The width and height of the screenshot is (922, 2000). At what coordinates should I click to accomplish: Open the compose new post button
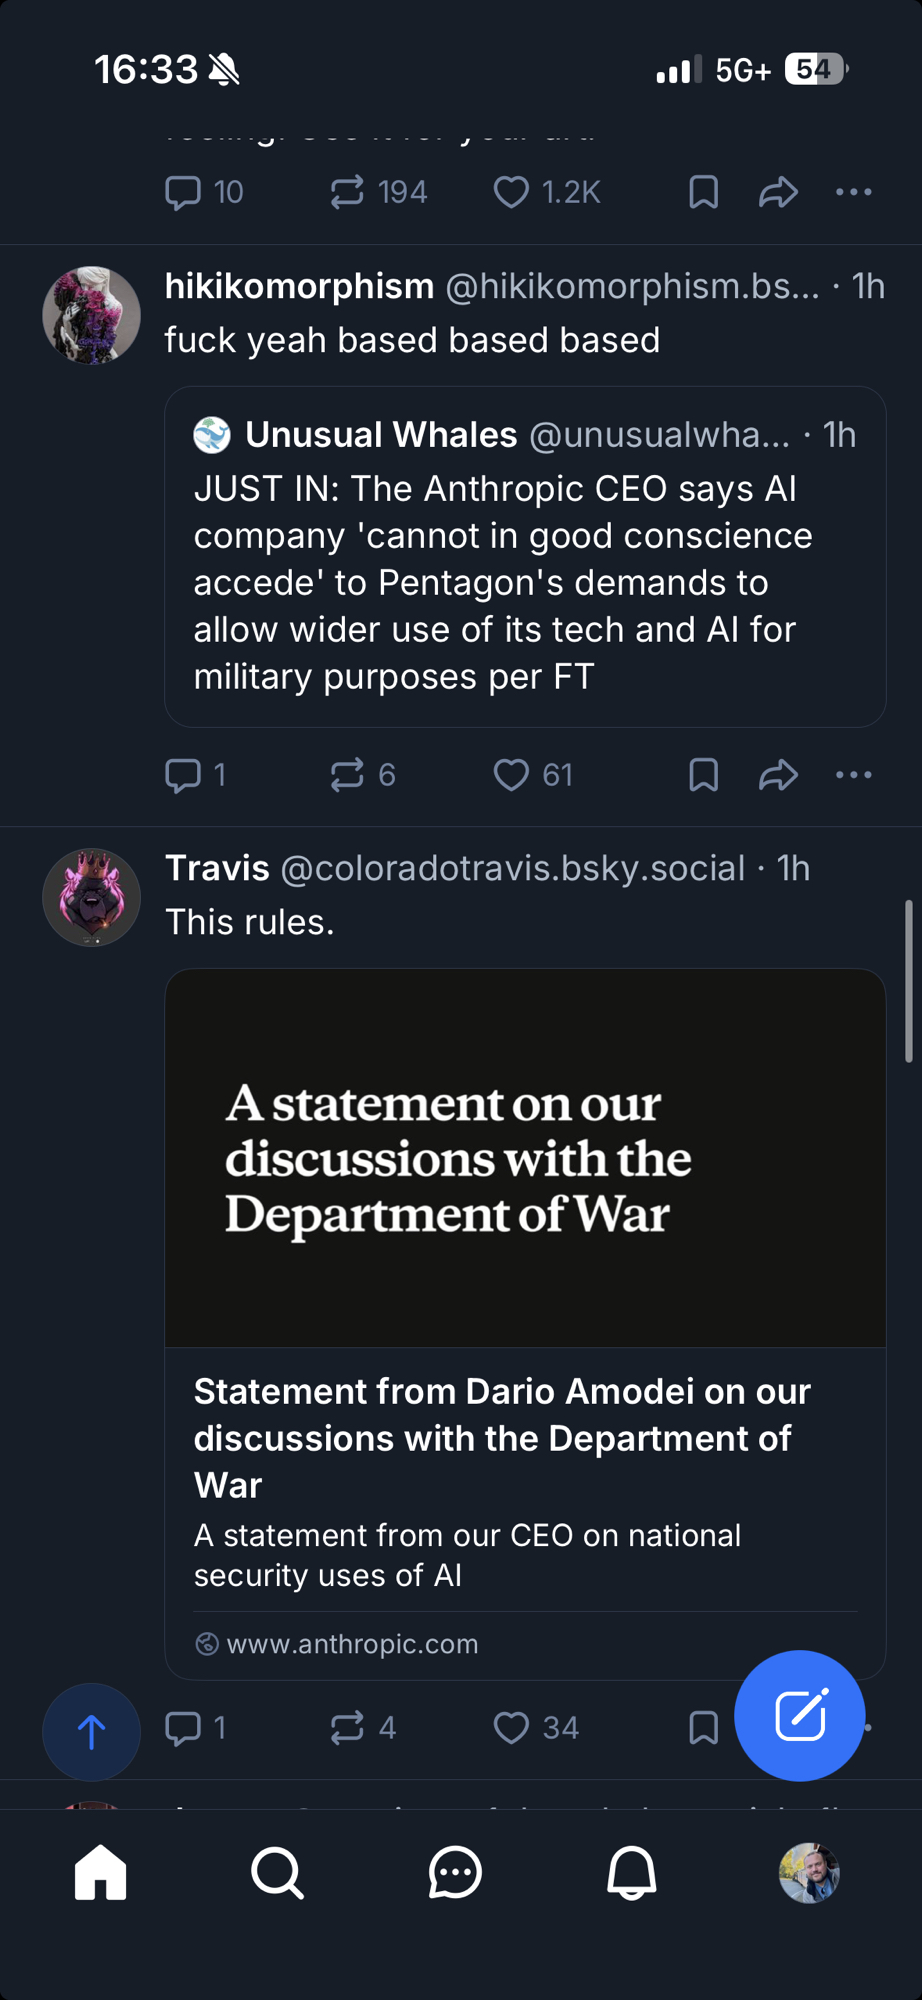click(x=799, y=1715)
